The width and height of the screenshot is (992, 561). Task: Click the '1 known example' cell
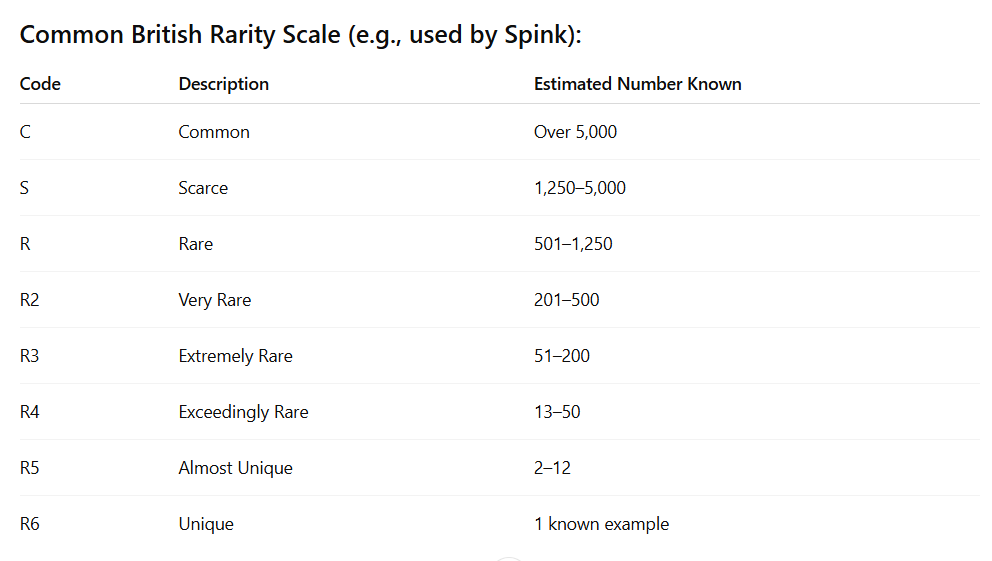(601, 524)
